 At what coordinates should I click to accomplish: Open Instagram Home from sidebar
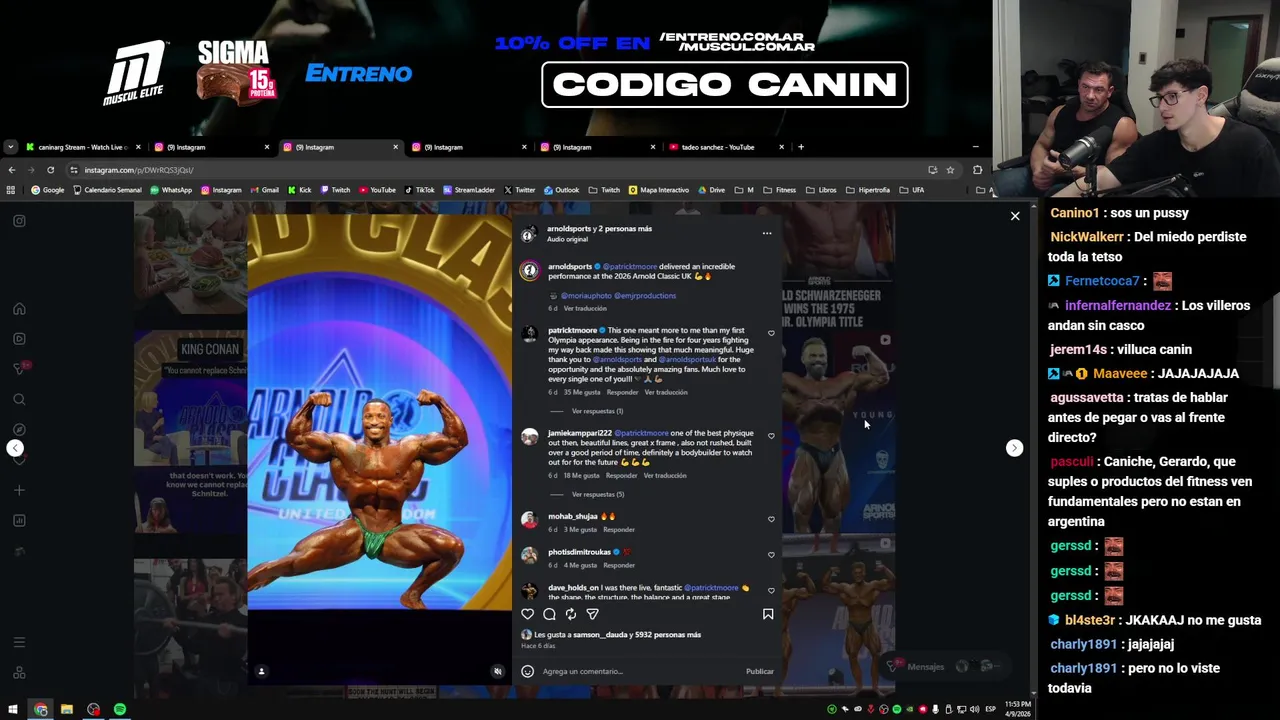pyautogui.click(x=19, y=309)
